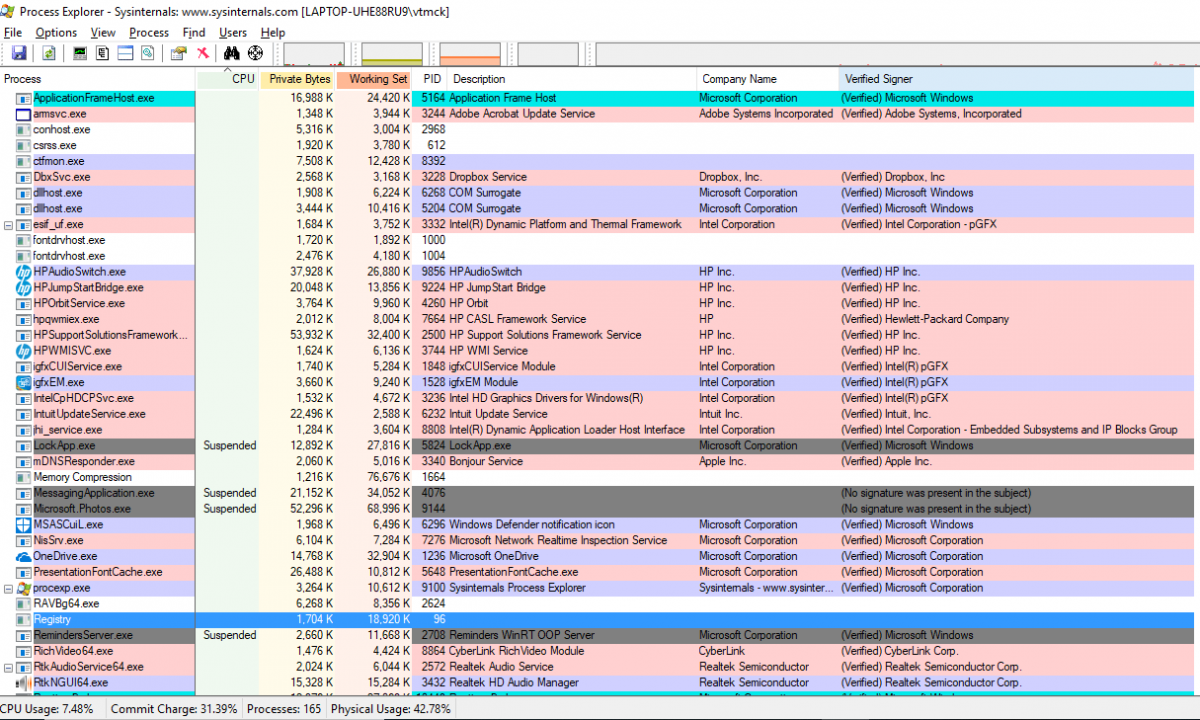Click the ApplicationFrameHost.exe process icon
The width and height of the screenshot is (1200, 720).
(24, 98)
